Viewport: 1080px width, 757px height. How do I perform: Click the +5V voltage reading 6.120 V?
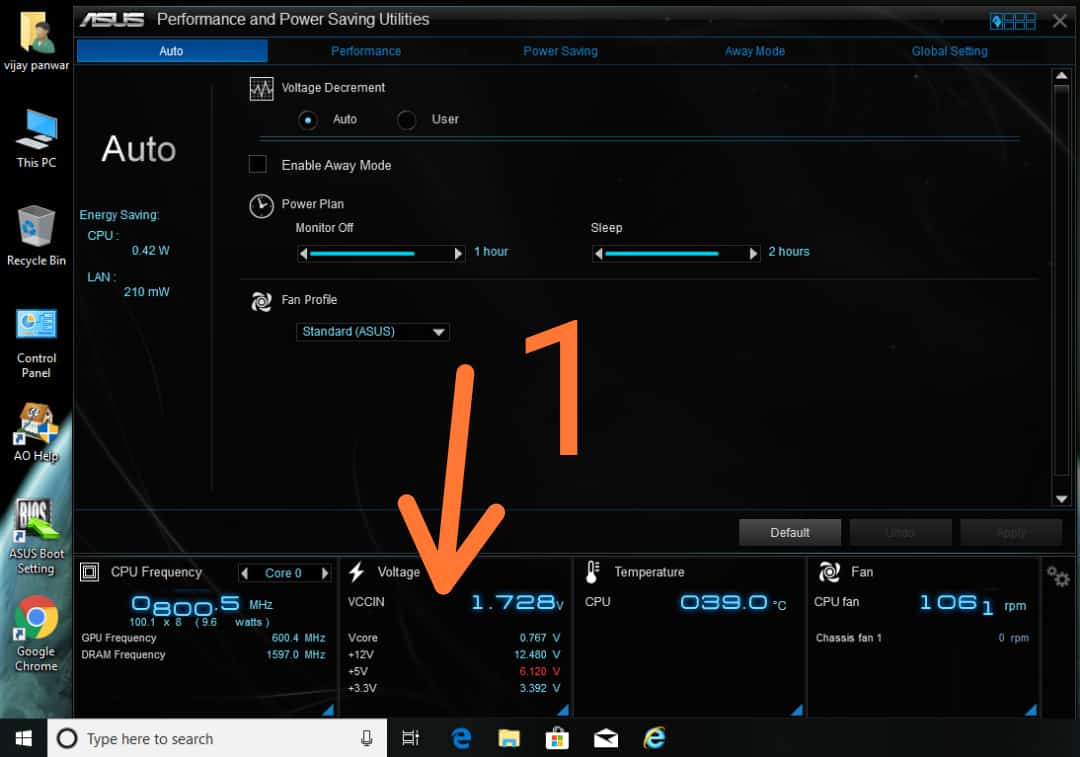click(539, 672)
